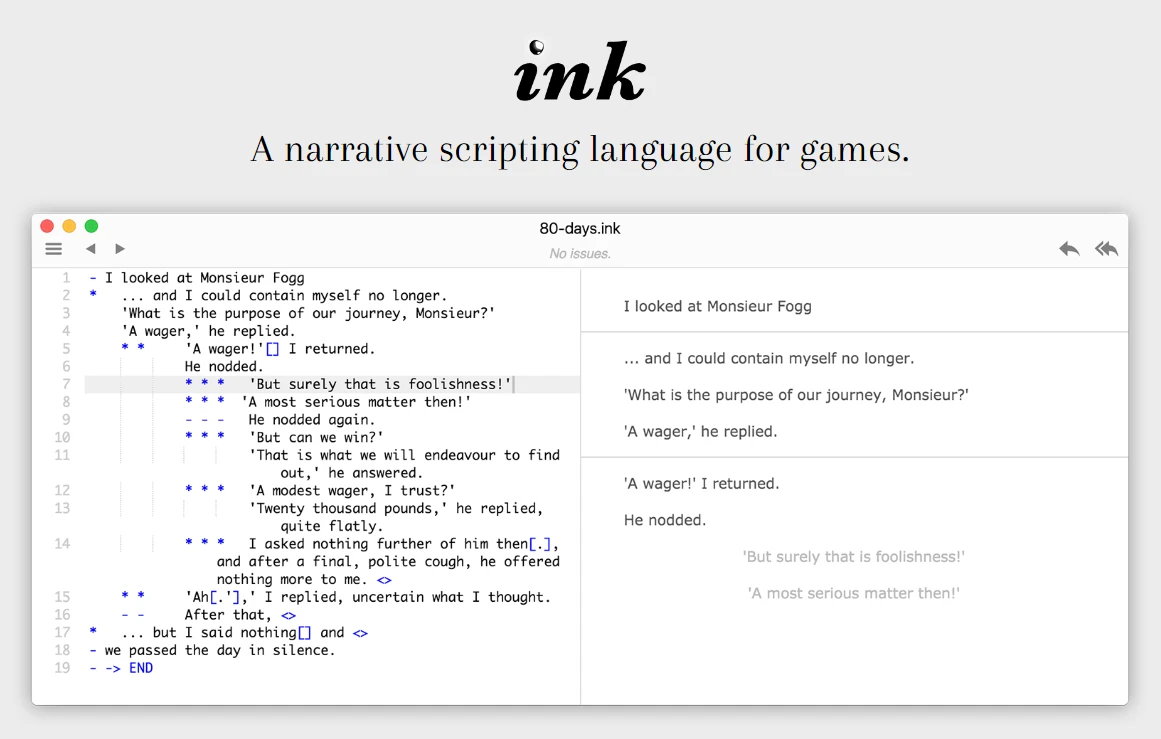The width and height of the screenshot is (1161, 739).
Task: Click editor line ''But can we win?''
Action: point(316,438)
